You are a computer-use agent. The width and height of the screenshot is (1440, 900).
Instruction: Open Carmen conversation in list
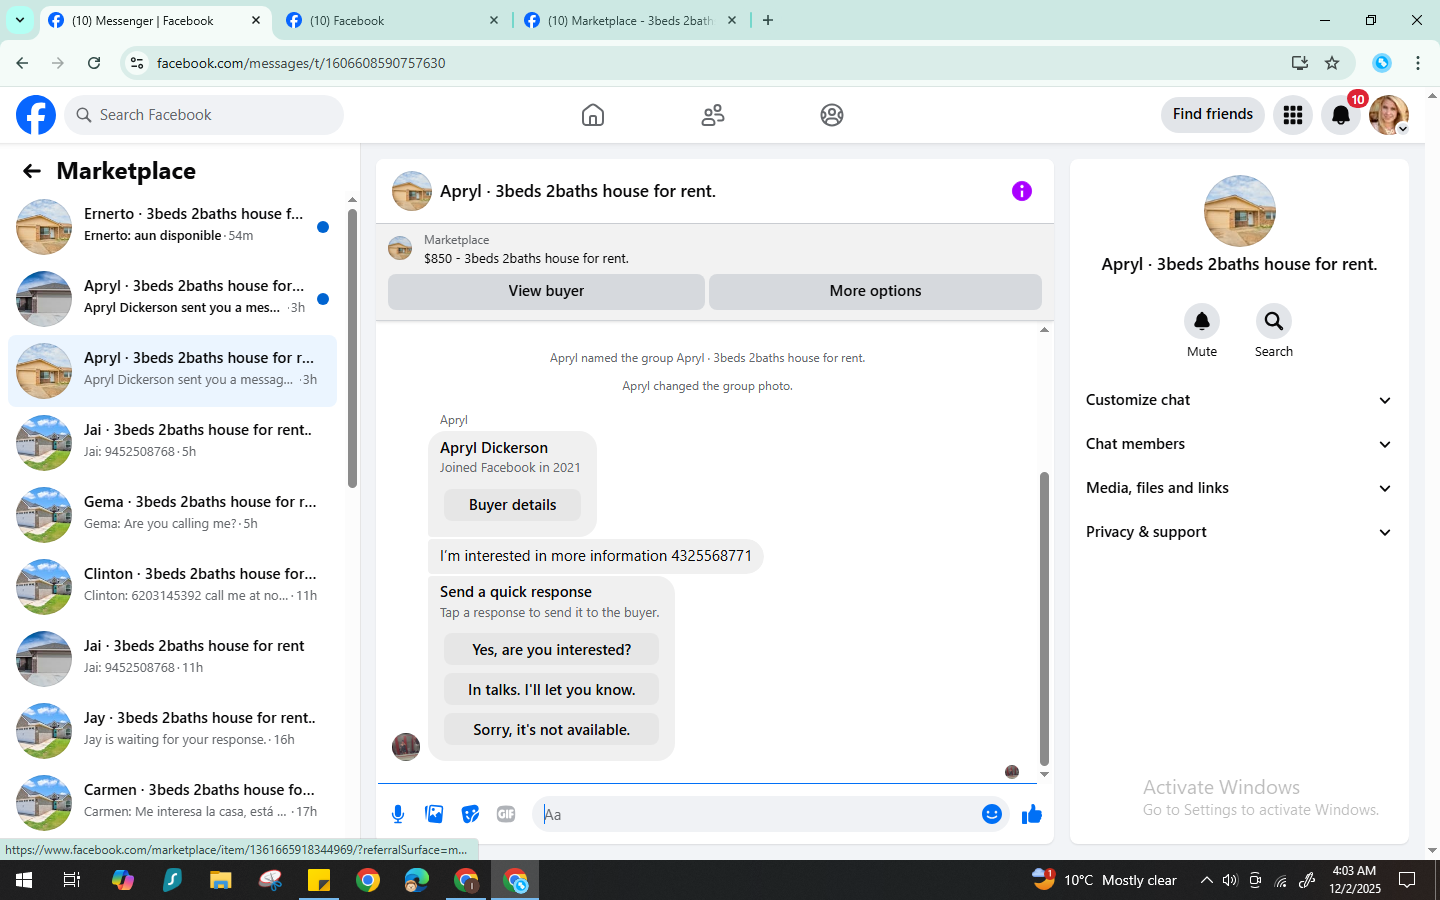click(x=172, y=803)
